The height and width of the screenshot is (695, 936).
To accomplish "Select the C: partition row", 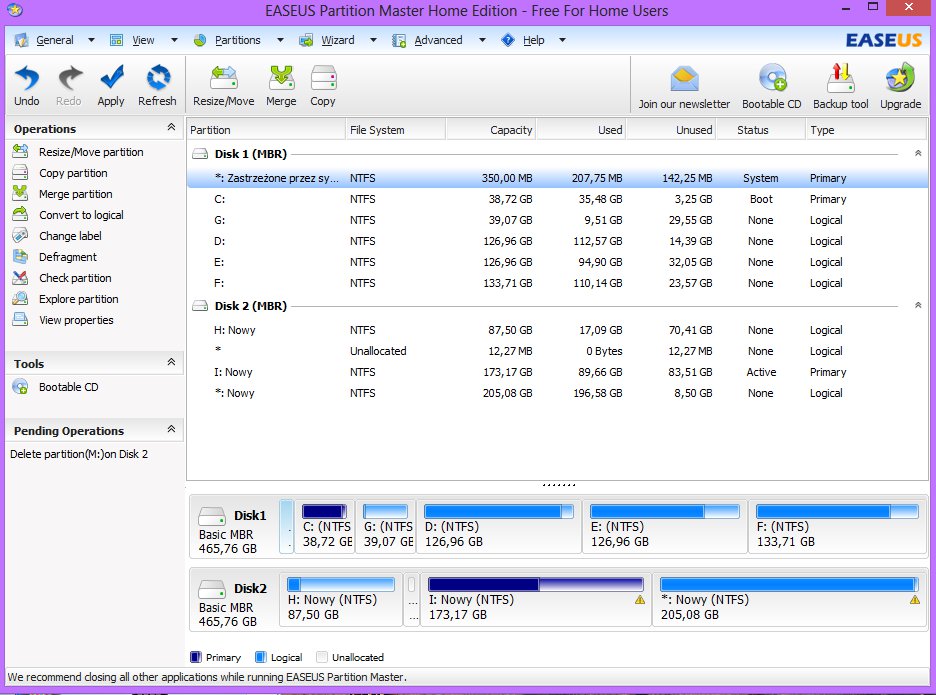I will tap(558, 199).
